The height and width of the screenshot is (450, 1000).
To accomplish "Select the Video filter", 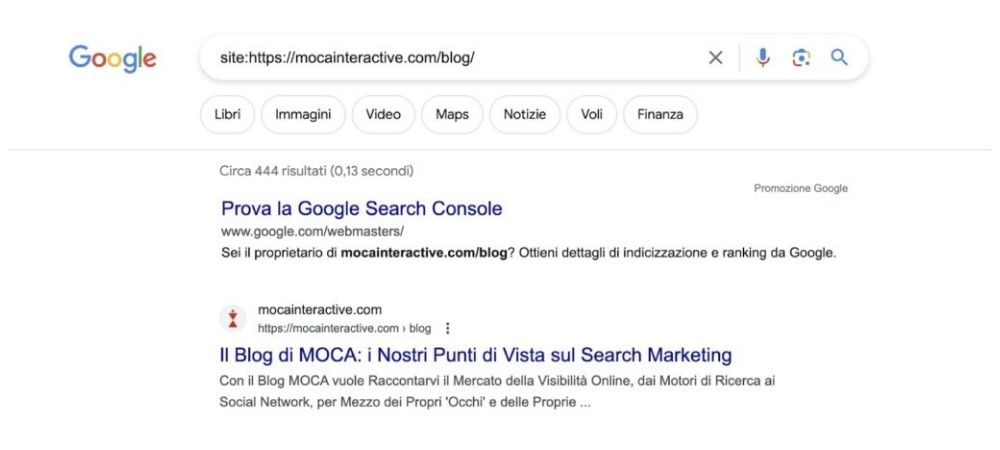I will [383, 114].
